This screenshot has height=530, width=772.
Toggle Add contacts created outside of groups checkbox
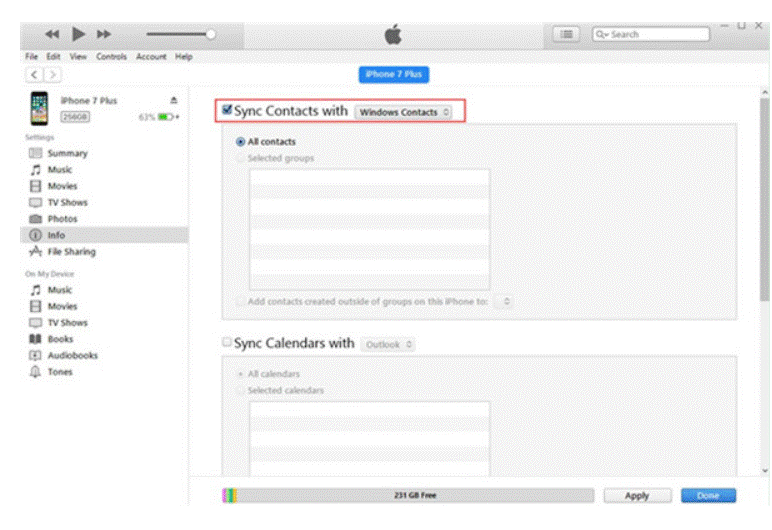pos(240,301)
